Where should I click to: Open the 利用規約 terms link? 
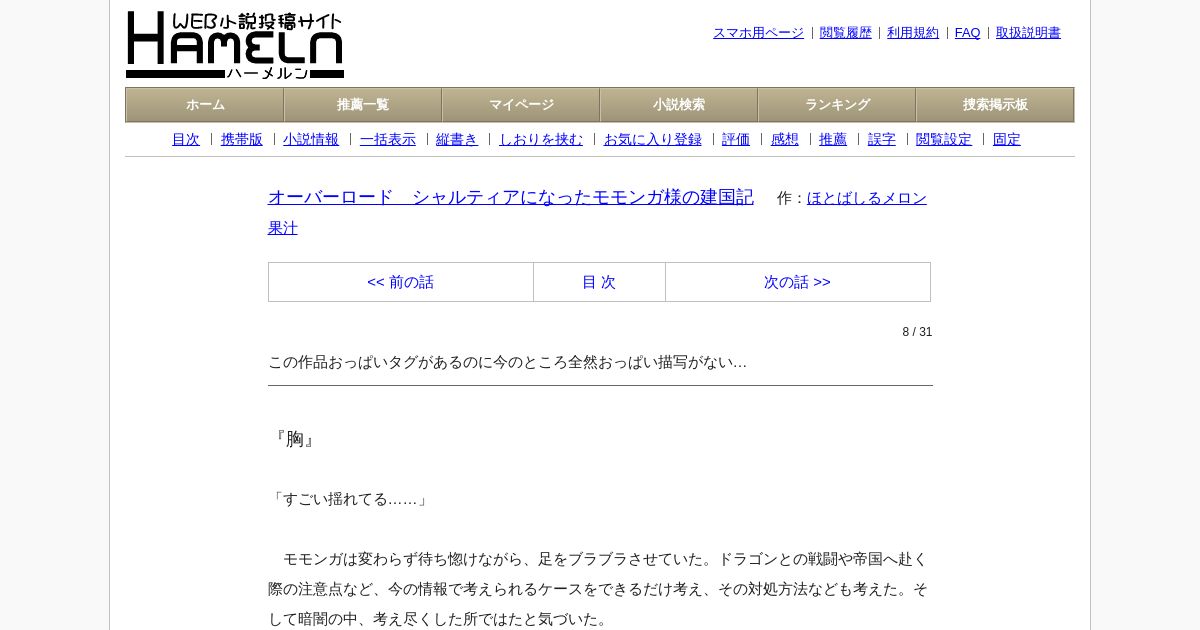913,33
